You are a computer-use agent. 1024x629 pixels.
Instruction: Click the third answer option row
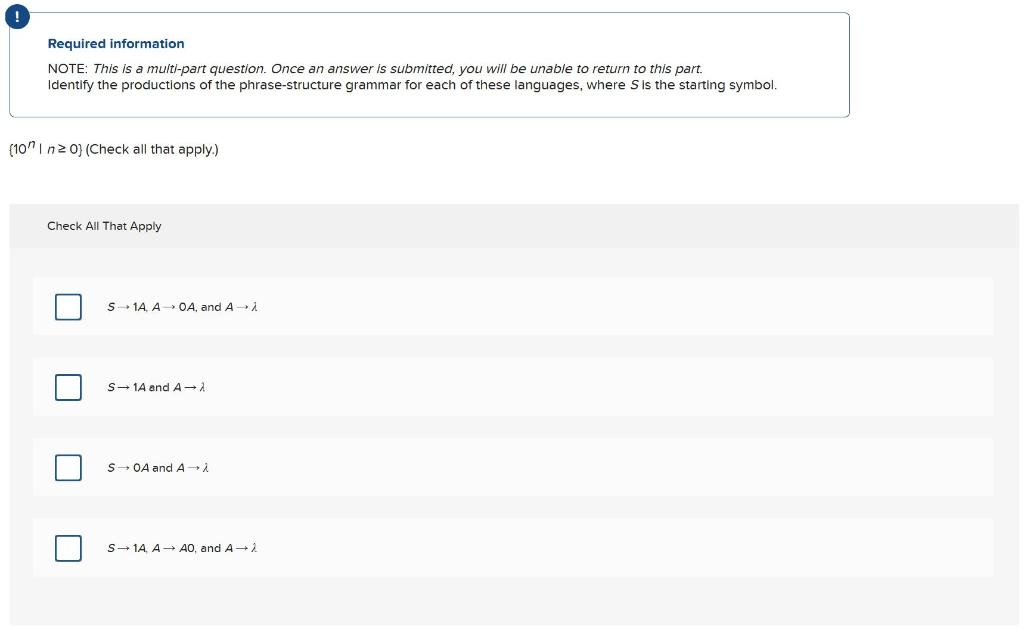pyautogui.click(x=500, y=467)
